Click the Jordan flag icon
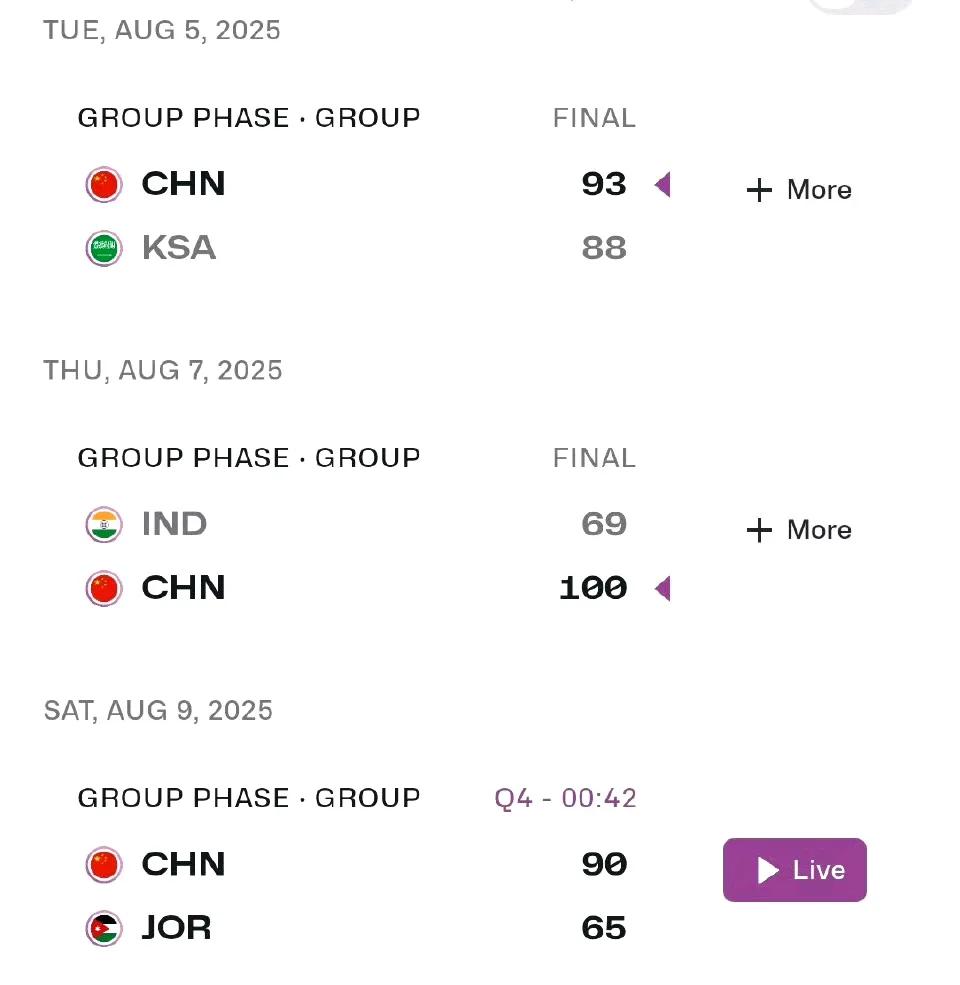 [104, 928]
